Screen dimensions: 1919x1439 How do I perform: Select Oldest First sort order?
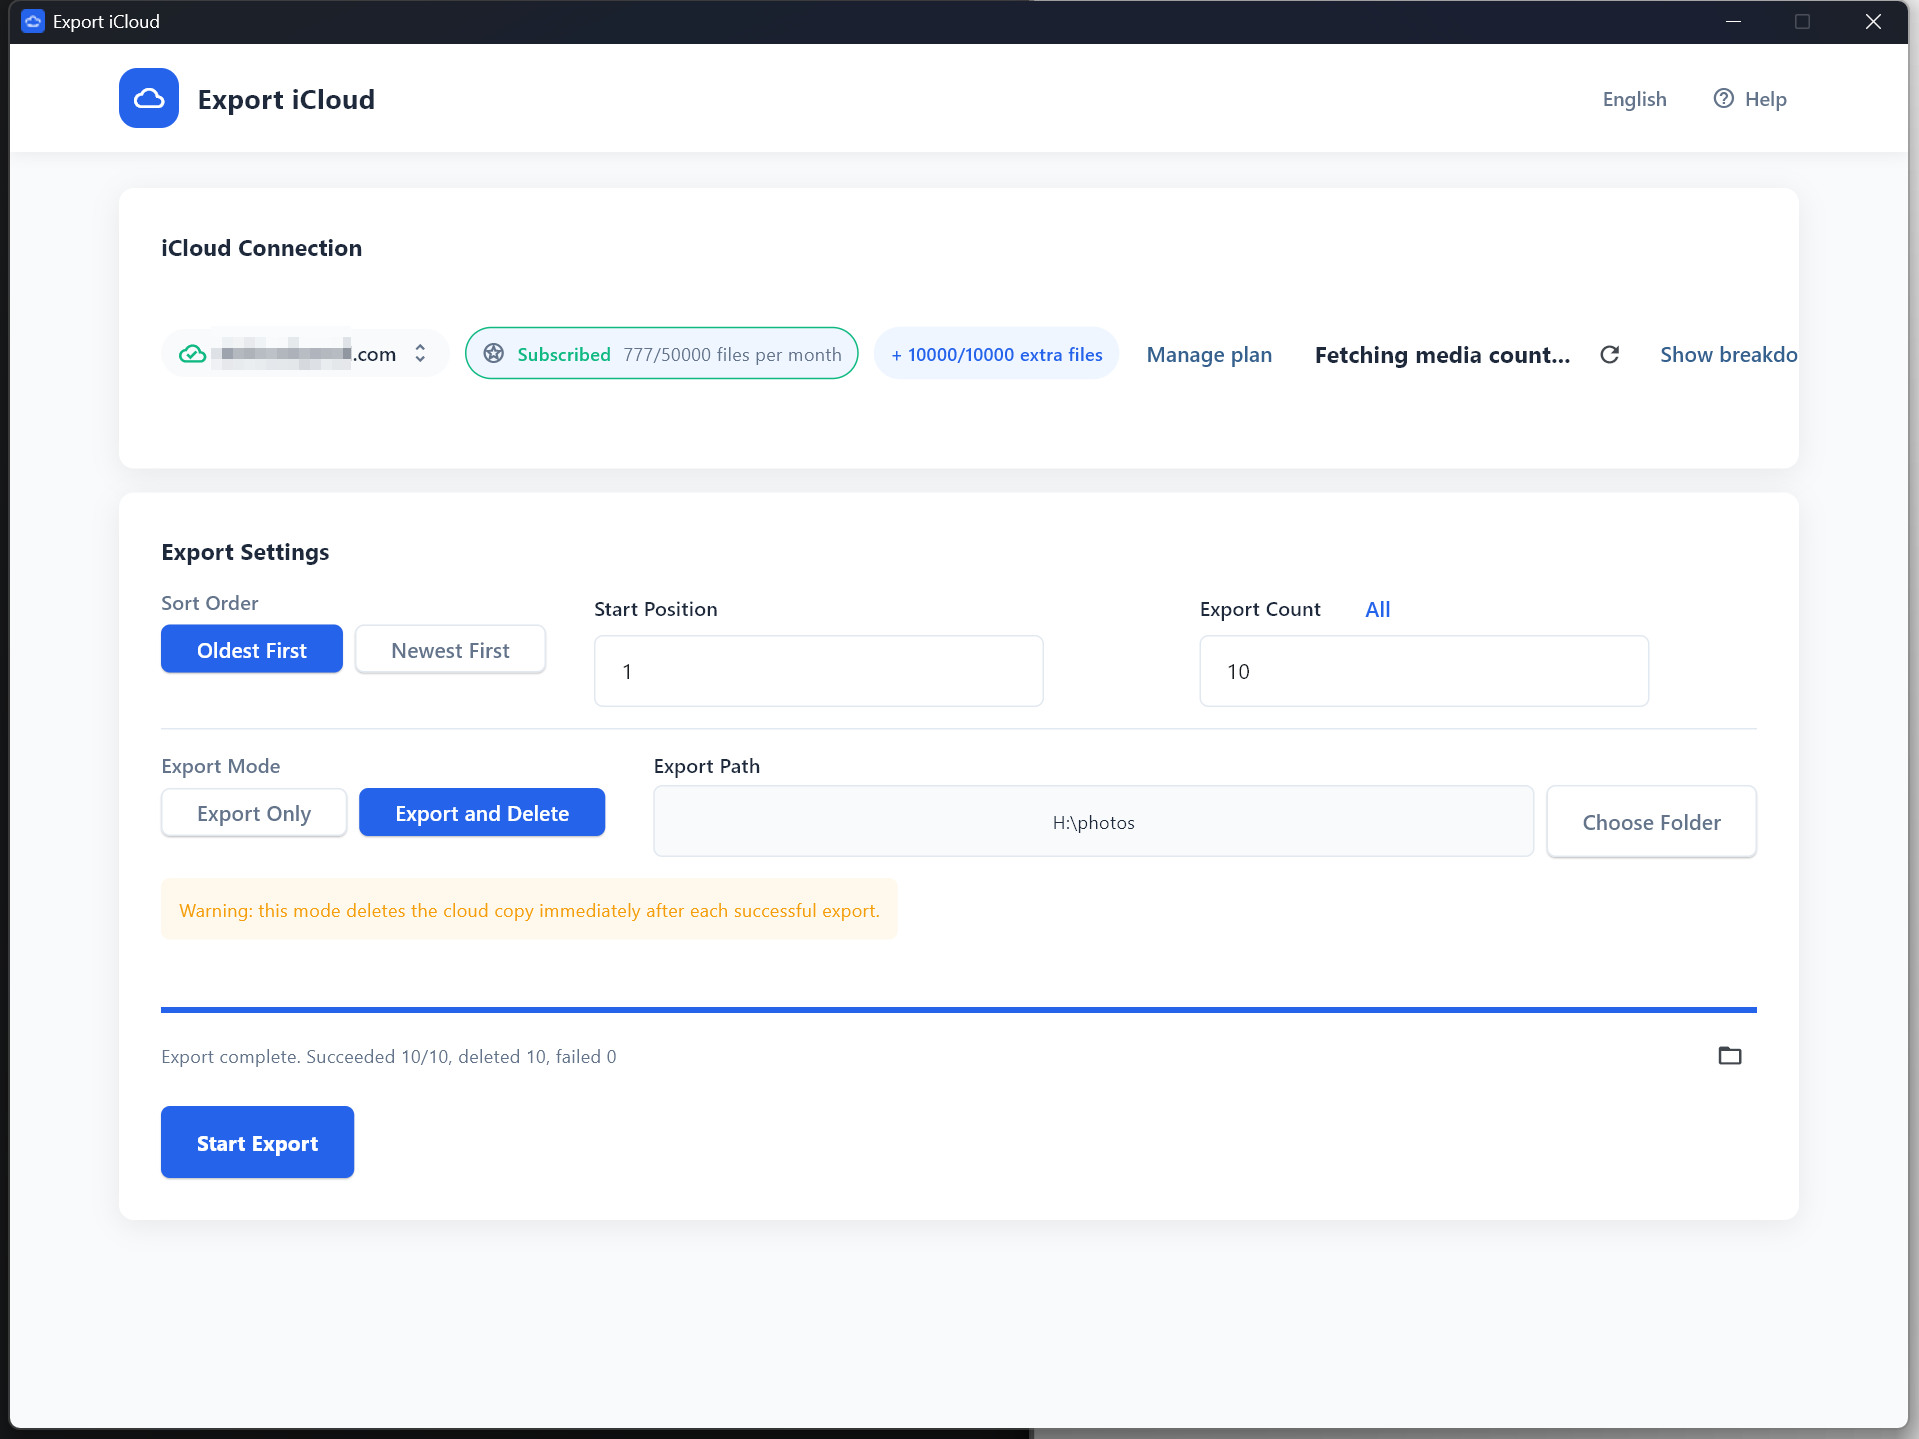tap(251, 649)
